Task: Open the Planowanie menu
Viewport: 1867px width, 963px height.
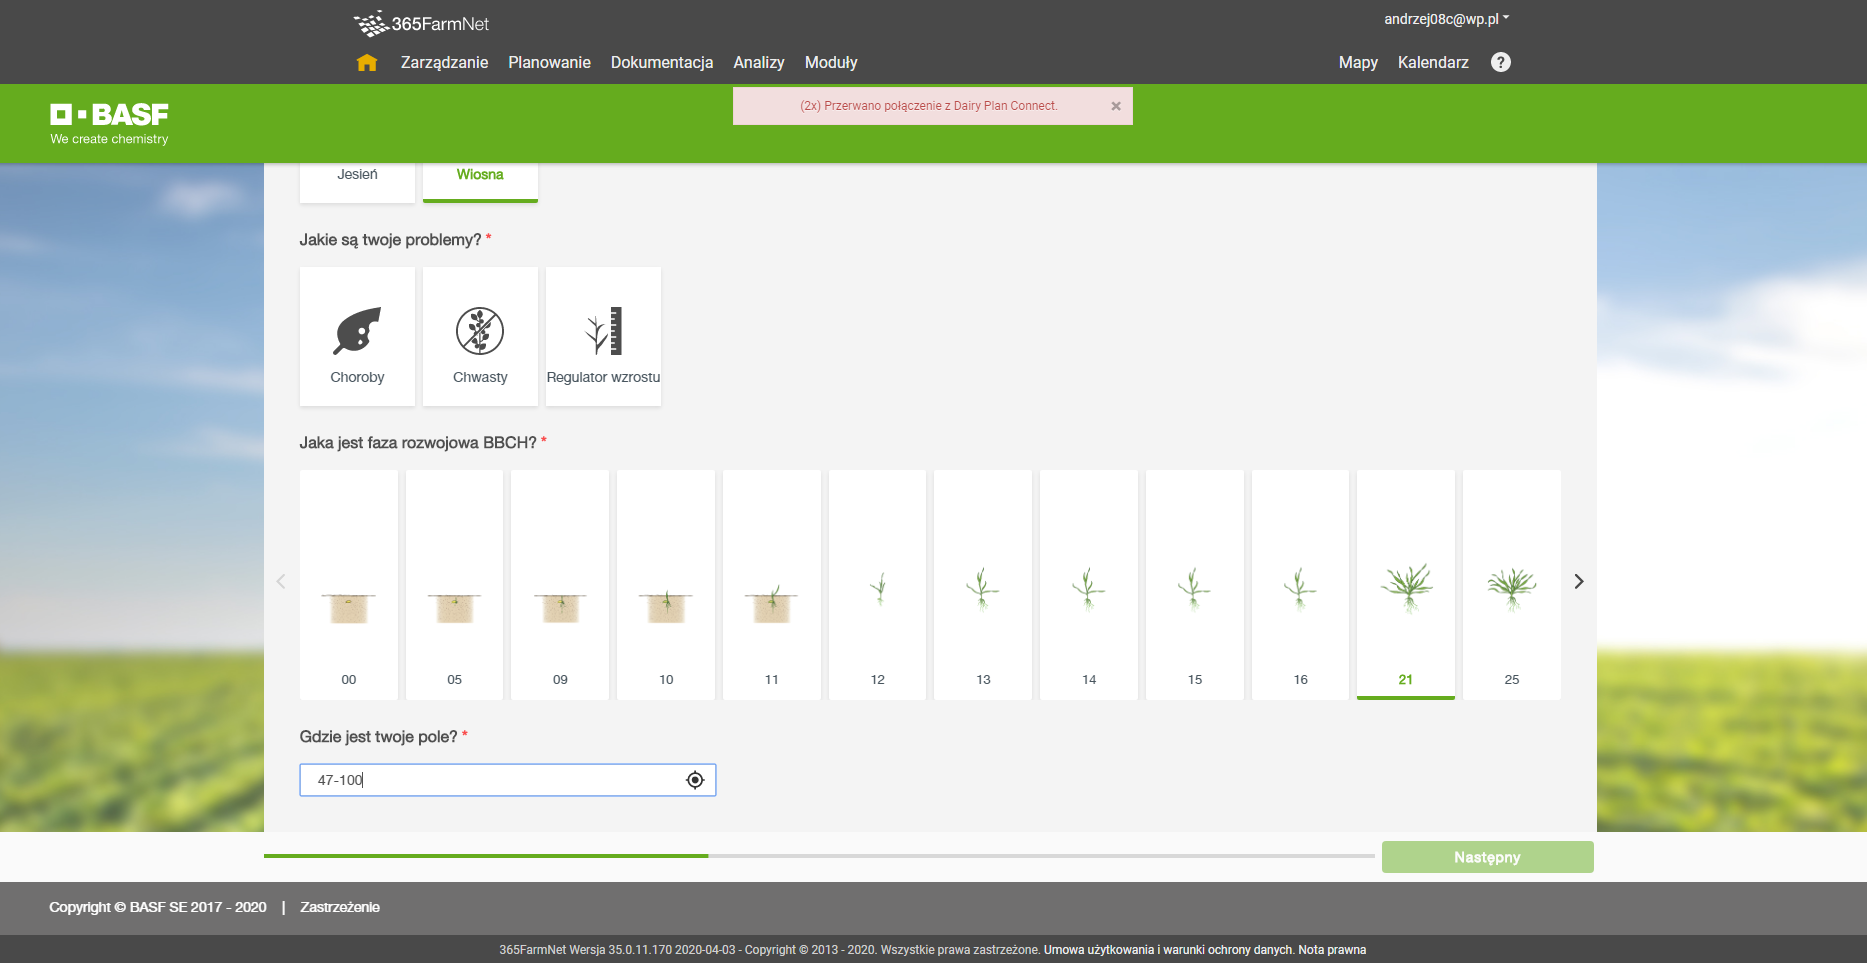Action: coord(549,62)
